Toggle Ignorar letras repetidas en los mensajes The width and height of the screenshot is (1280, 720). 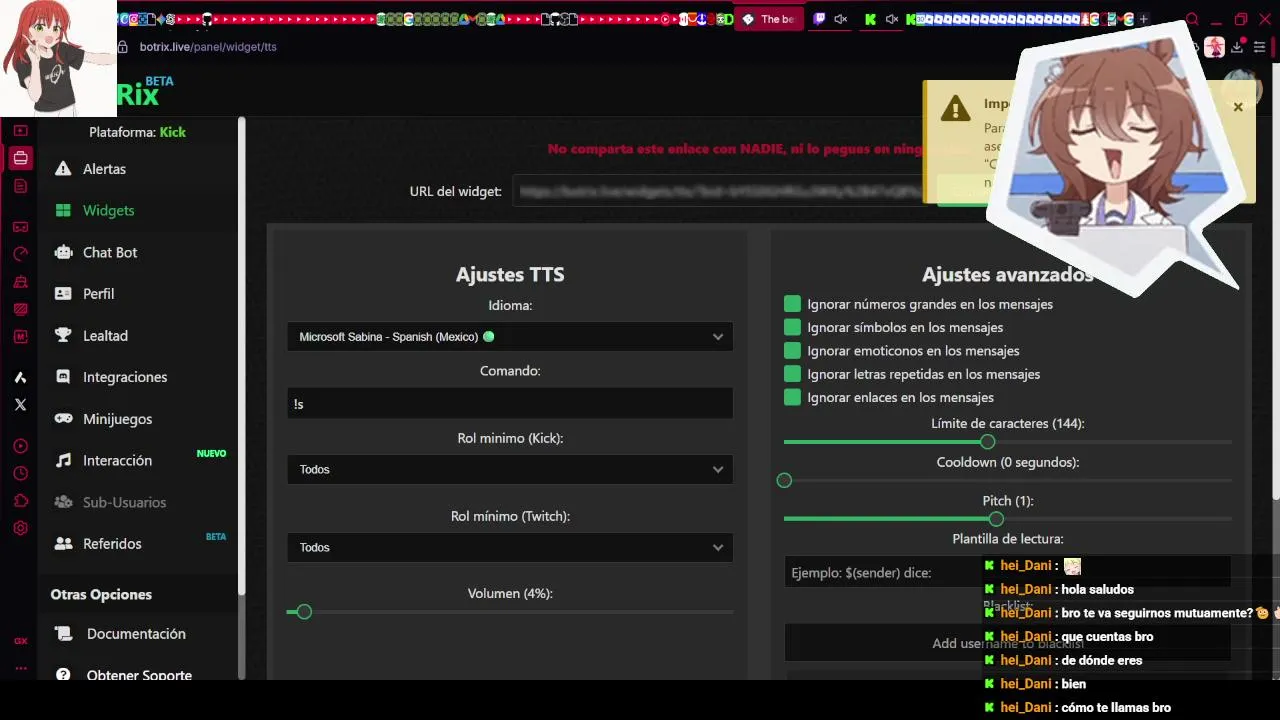792,374
